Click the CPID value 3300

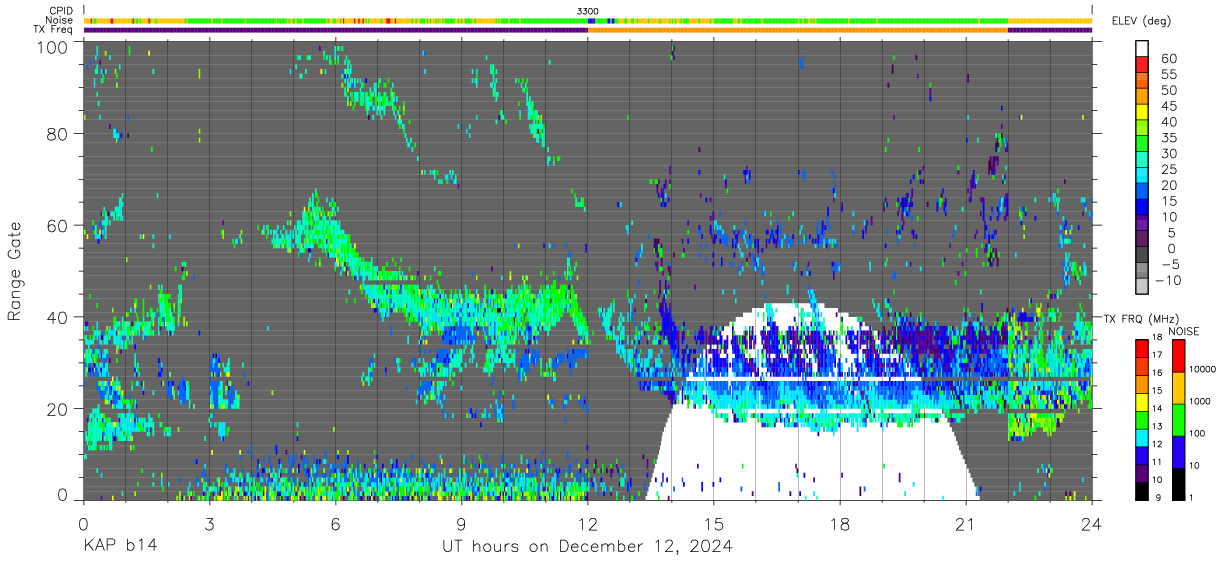[x=588, y=11]
